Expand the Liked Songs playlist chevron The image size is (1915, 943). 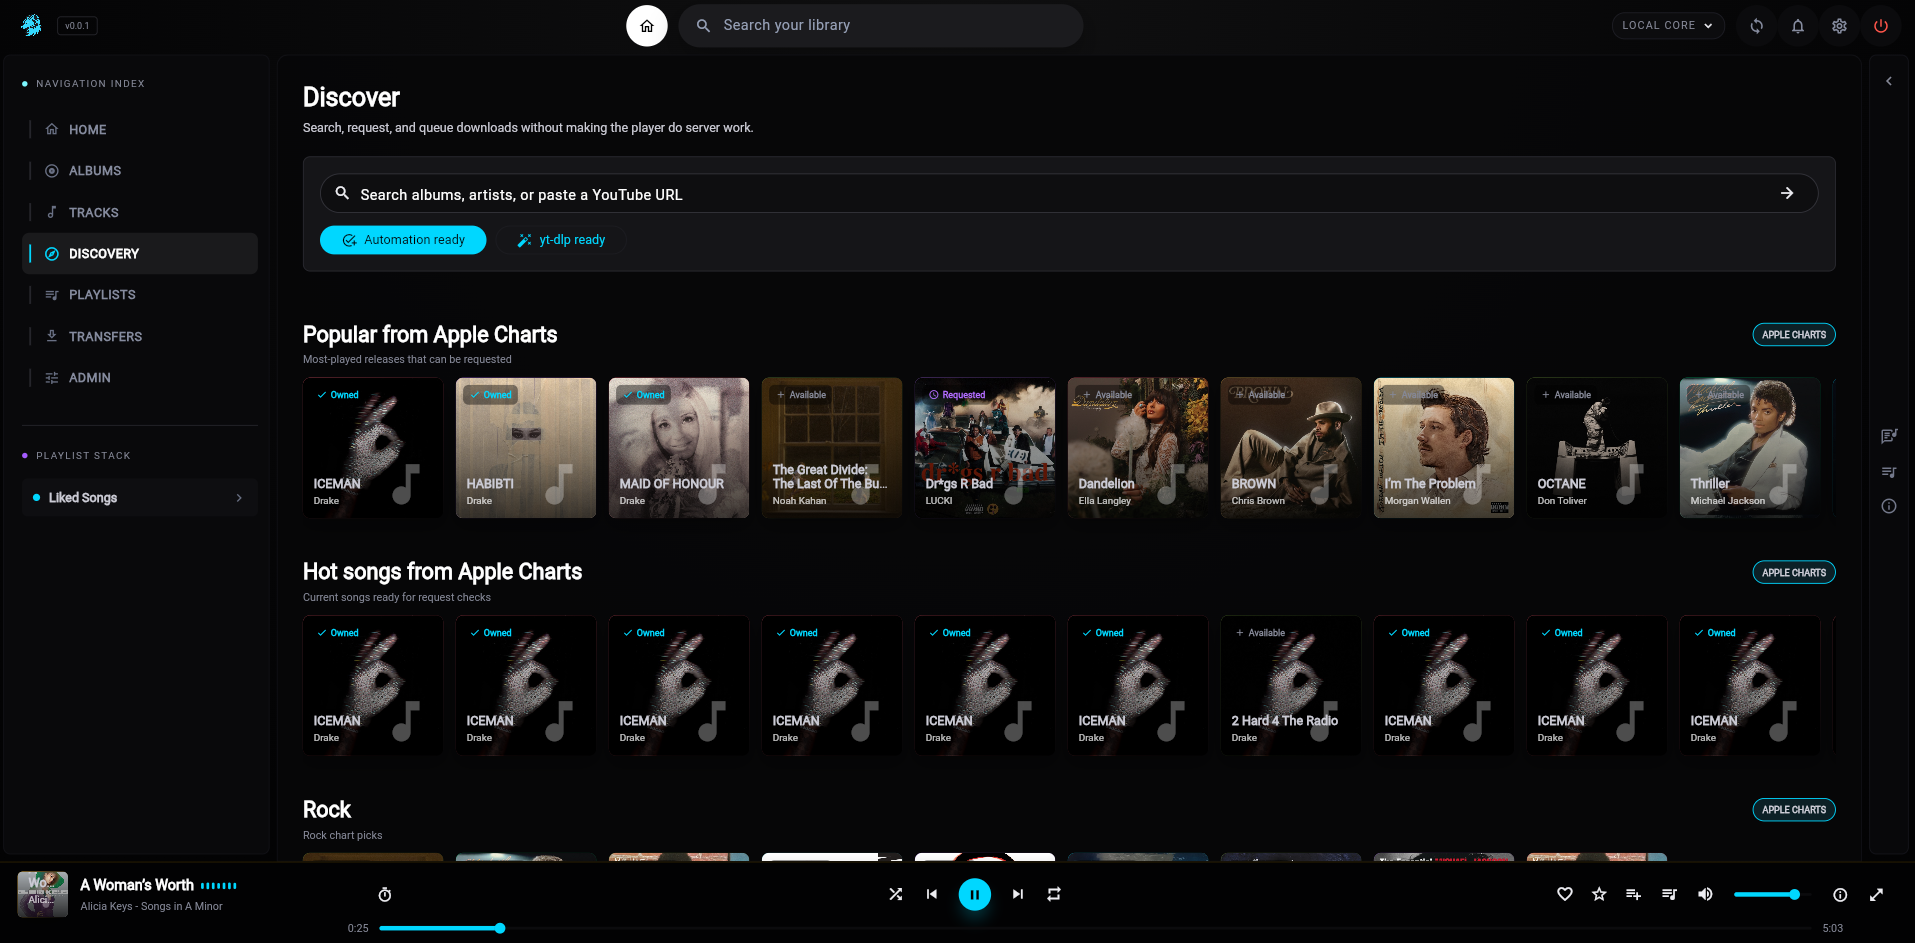(239, 498)
